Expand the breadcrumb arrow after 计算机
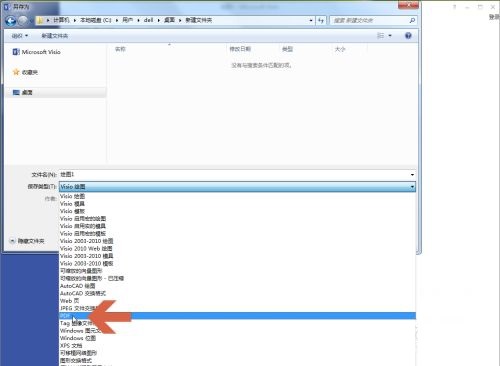 (x=75, y=20)
